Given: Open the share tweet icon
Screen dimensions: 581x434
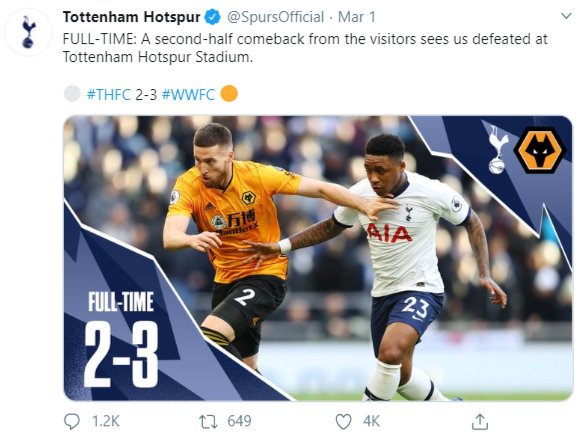Looking at the screenshot, I should (x=480, y=421).
